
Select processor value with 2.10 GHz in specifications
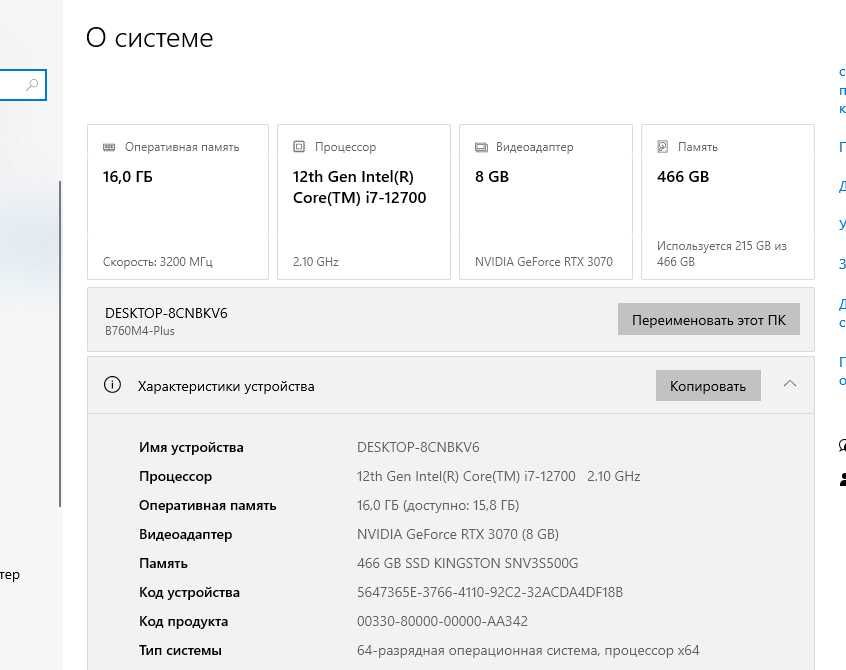[x=499, y=476]
